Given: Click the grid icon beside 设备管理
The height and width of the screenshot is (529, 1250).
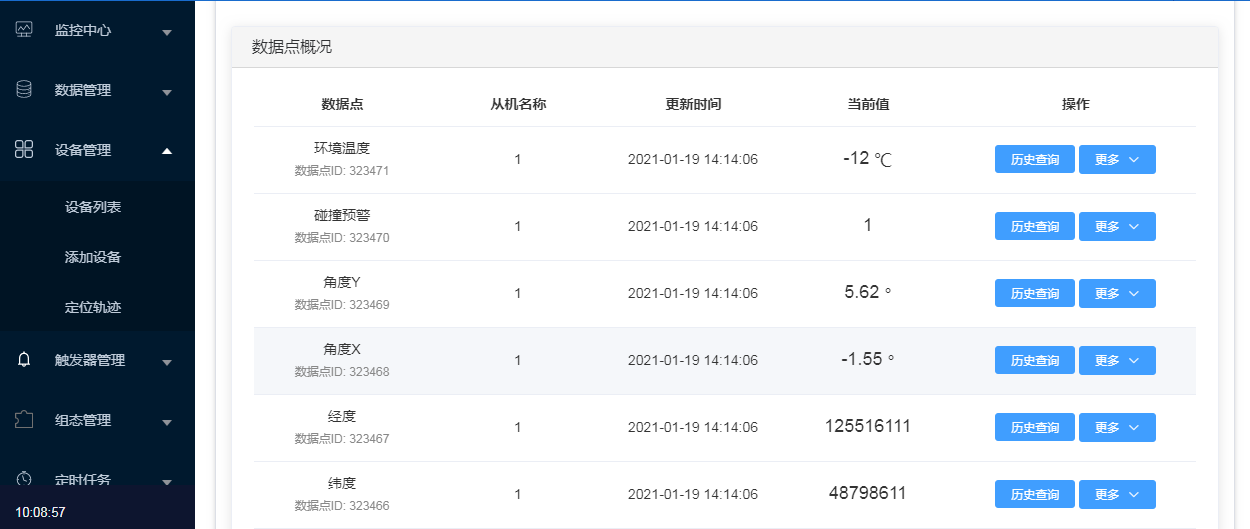Looking at the screenshot, I should pyautogui.click(x=25, y=150).
